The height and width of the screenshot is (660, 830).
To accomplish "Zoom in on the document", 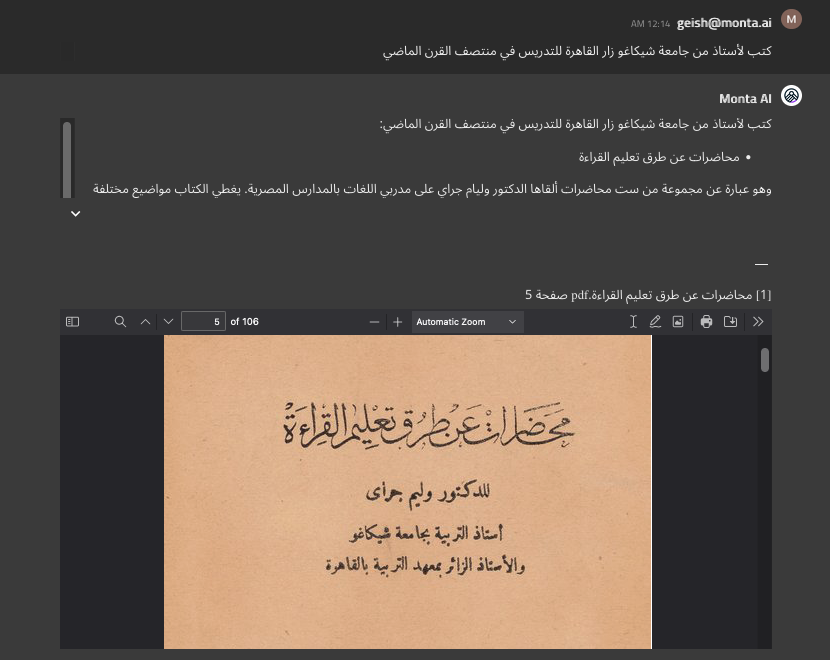I will pyautogui.click(x=397, y=321).
